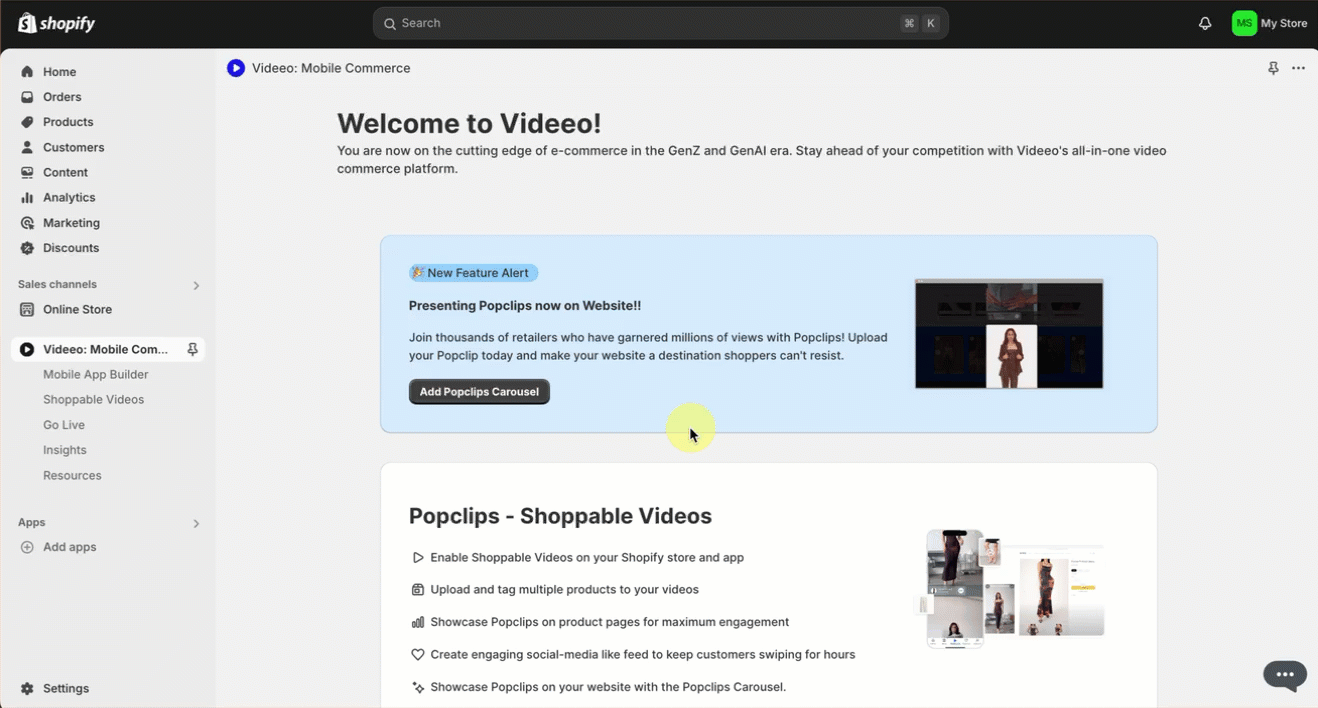Click the Add apps plus icon
Viewport: 1318px width, 708px height.
(x=27, y=547)
